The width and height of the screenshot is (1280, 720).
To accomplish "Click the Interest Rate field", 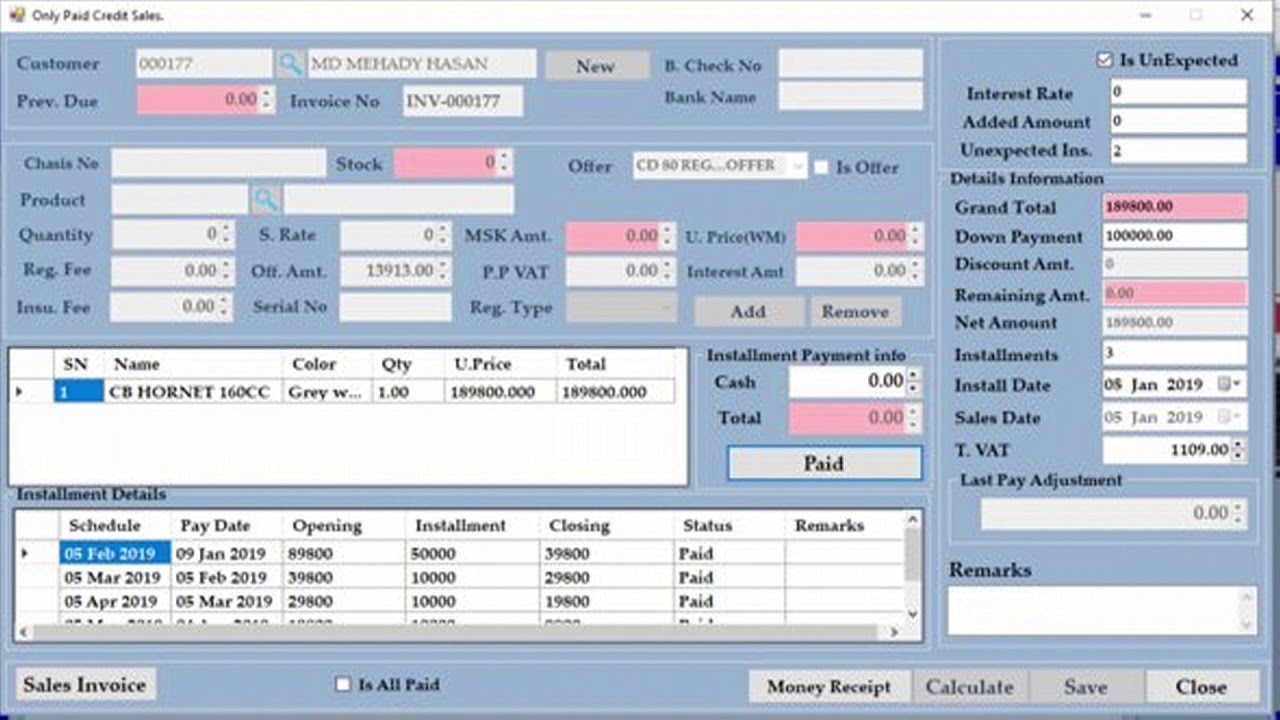I will click(x=1179, y=92).
